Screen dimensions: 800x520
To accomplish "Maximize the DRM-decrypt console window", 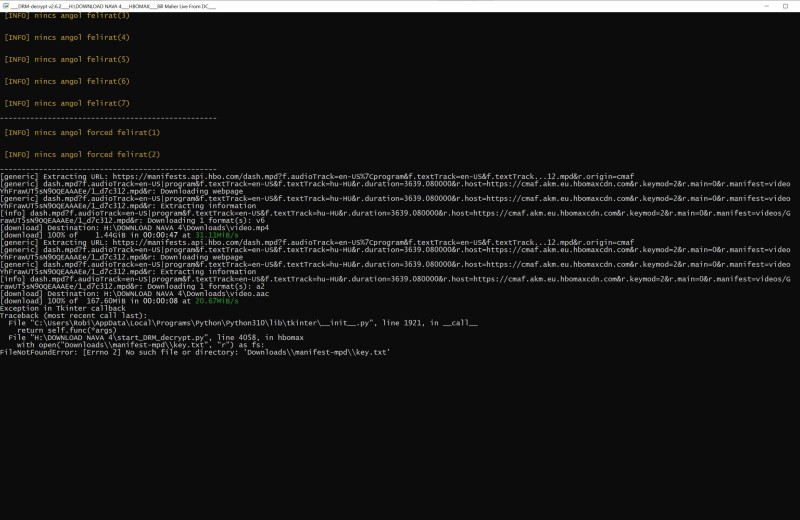I will (785, 6).
